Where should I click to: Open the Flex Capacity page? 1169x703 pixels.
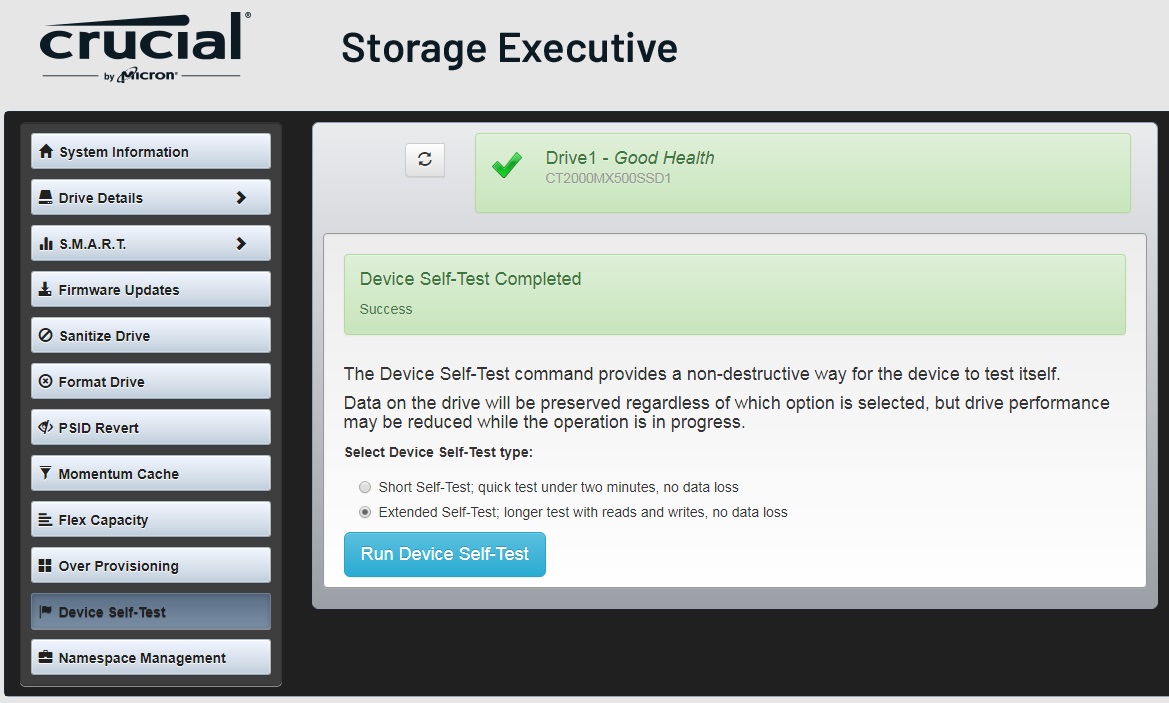tap(151, 519)
